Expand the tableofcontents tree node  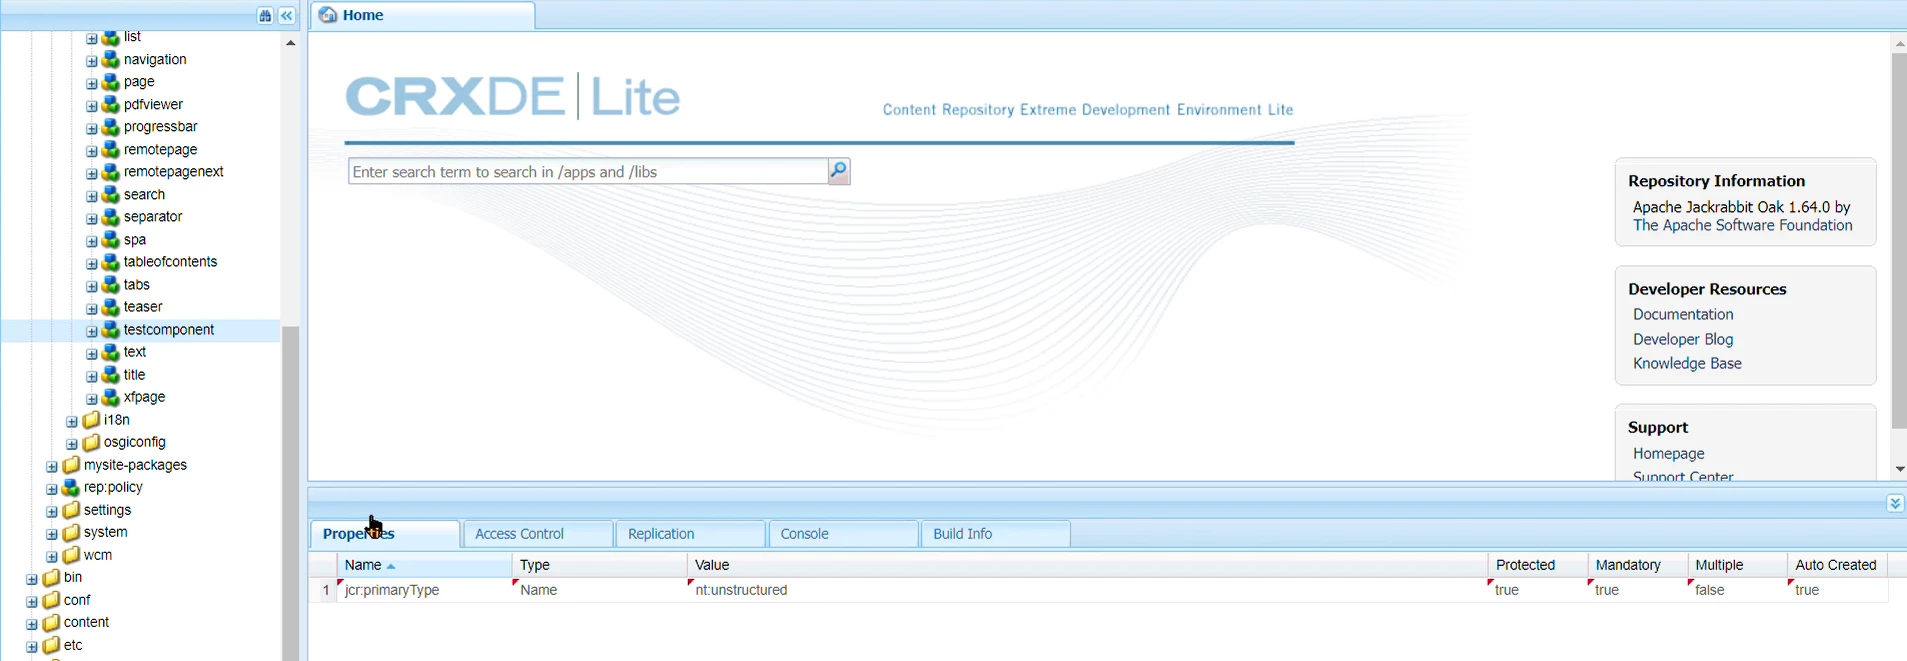click(x=91, y=264)
